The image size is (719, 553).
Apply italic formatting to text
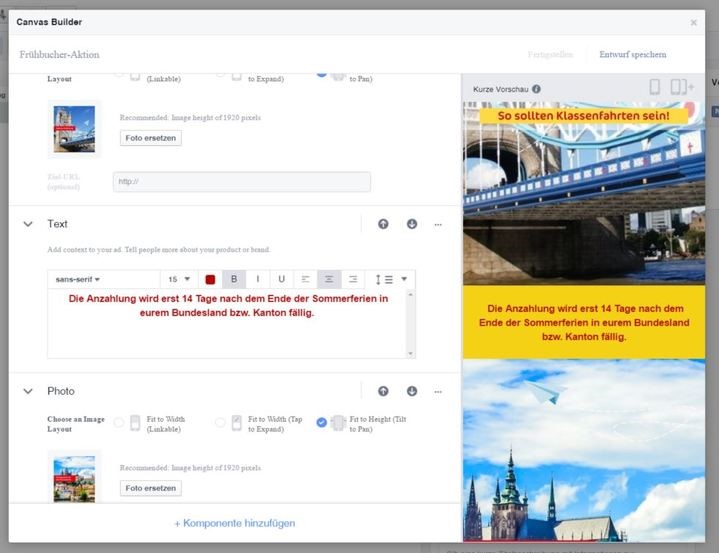258,280
